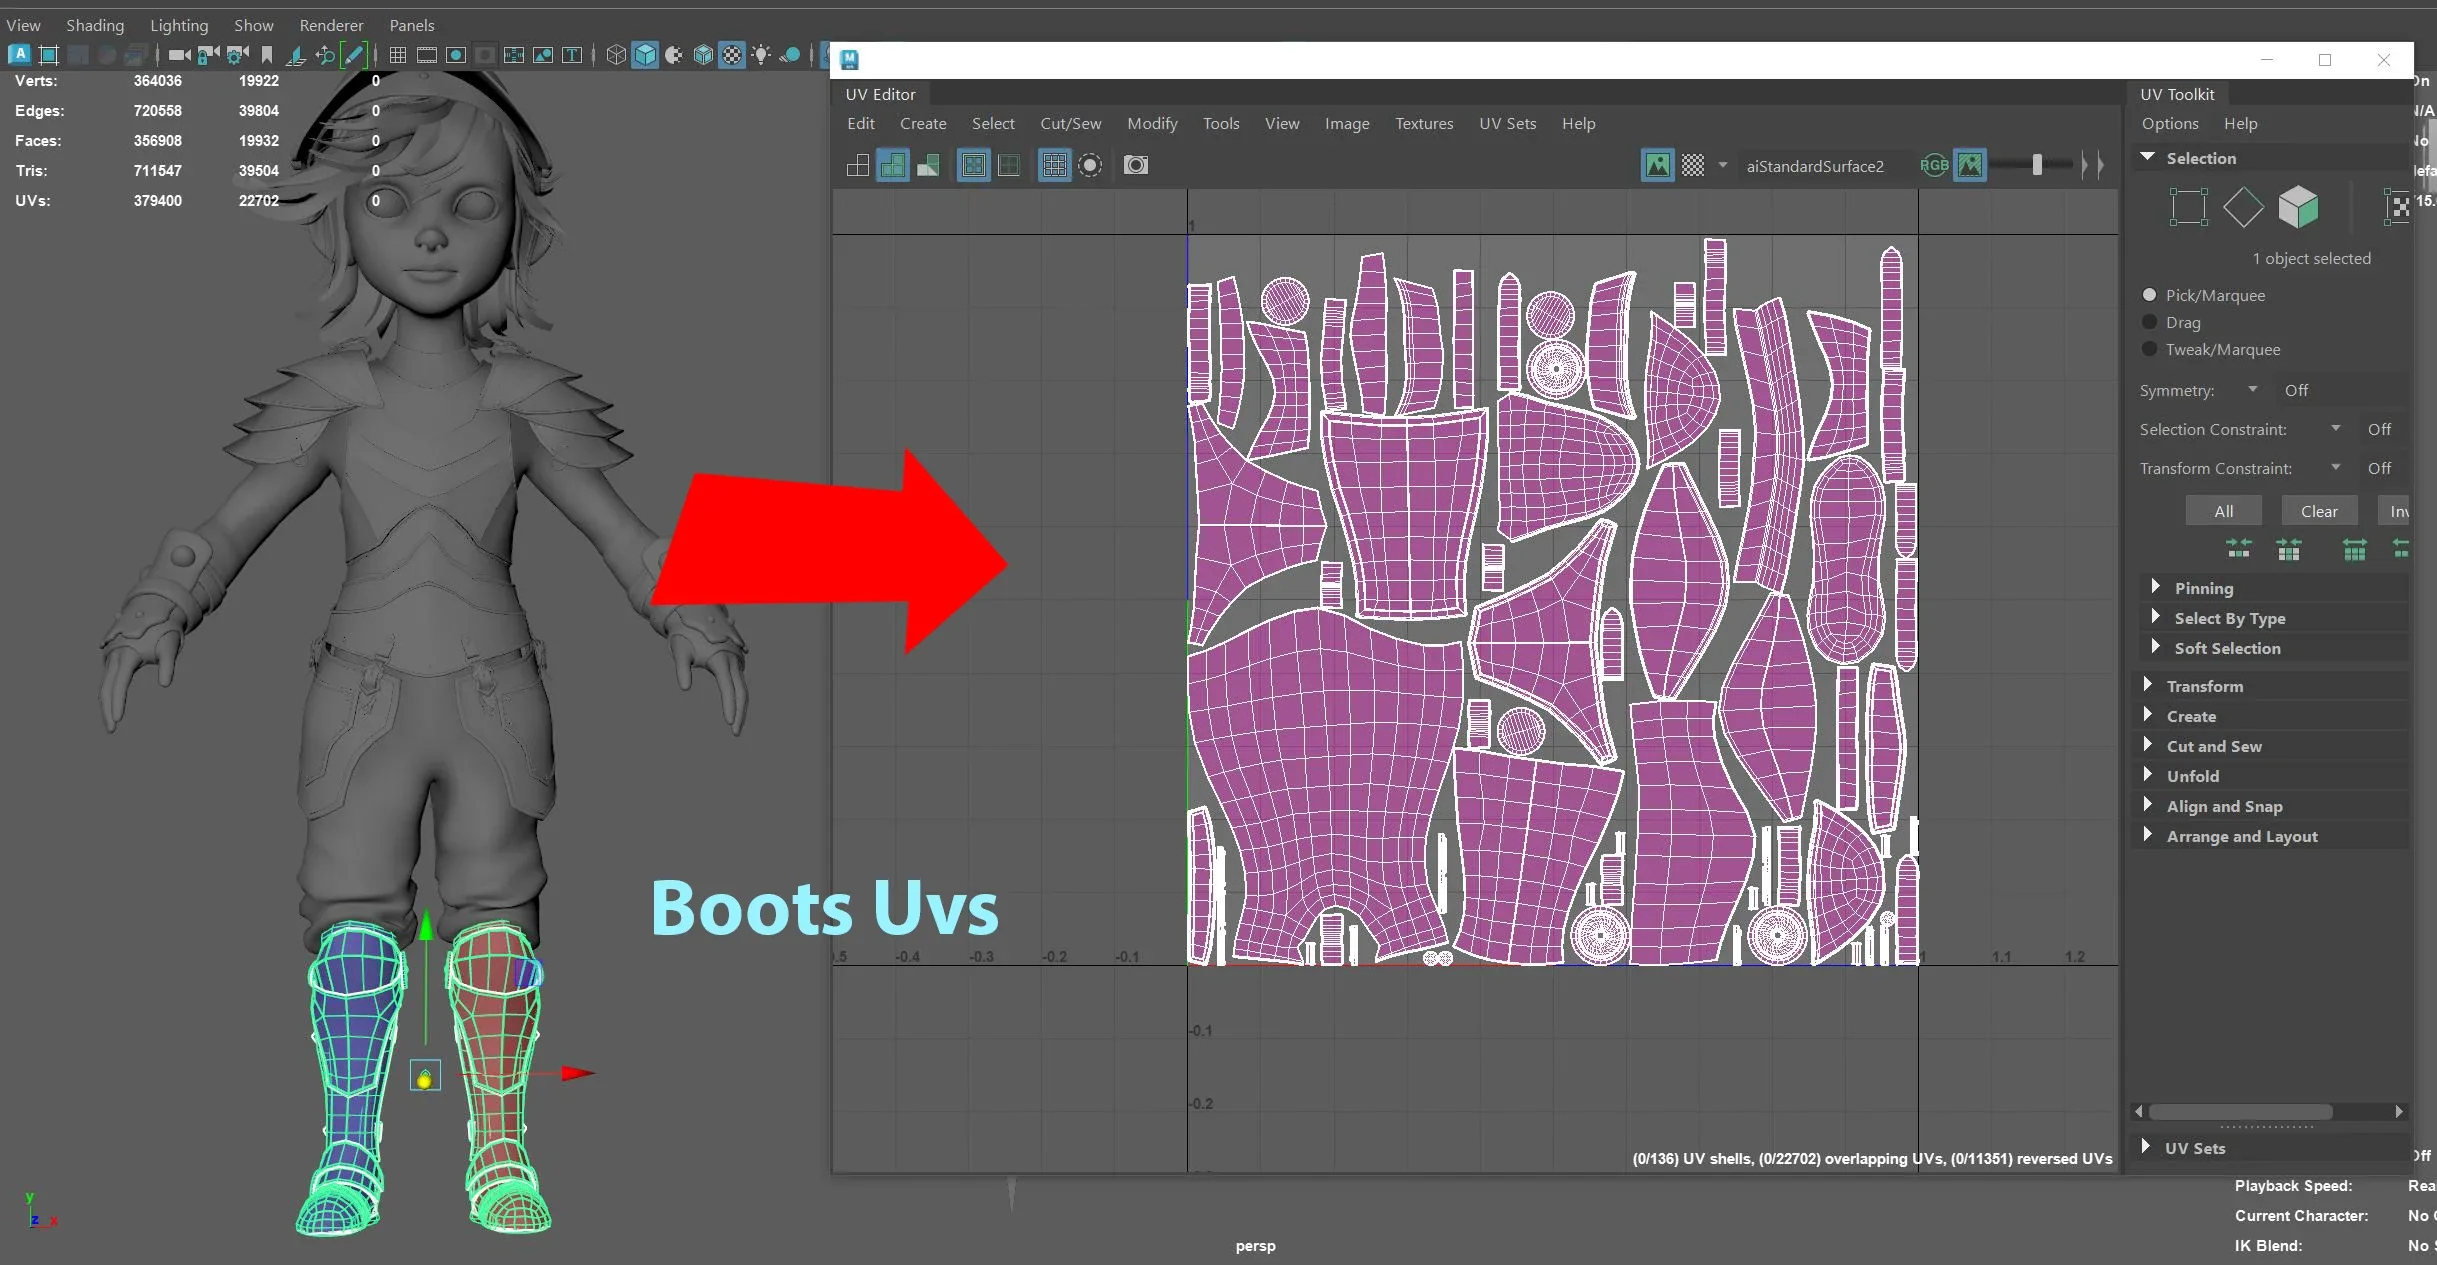Toggle 2D pan/zoom icon
Image resolution: width=2437 pixels, height=1265 pixels.
click(325, 55)
